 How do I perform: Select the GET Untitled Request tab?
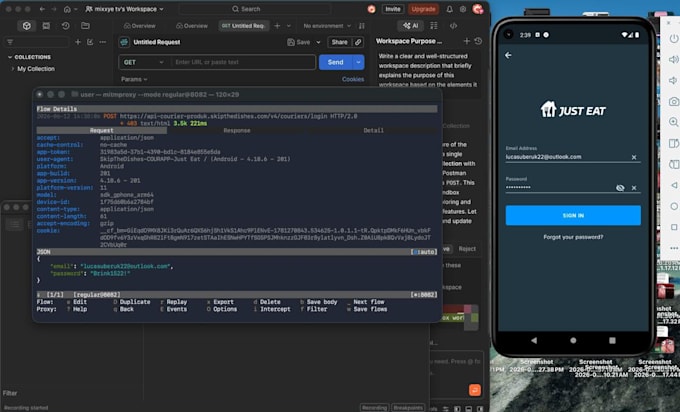point(244,26)
